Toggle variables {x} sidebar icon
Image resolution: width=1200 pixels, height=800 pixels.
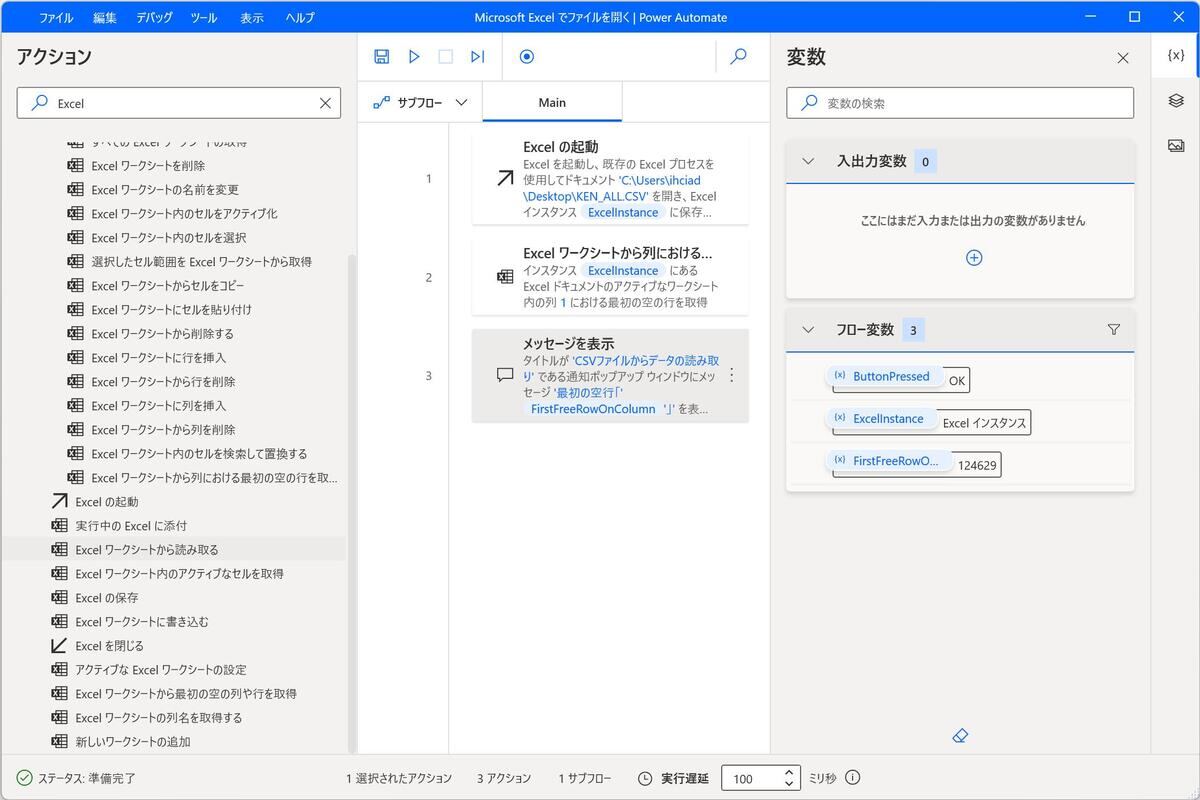coord(1176,56)
